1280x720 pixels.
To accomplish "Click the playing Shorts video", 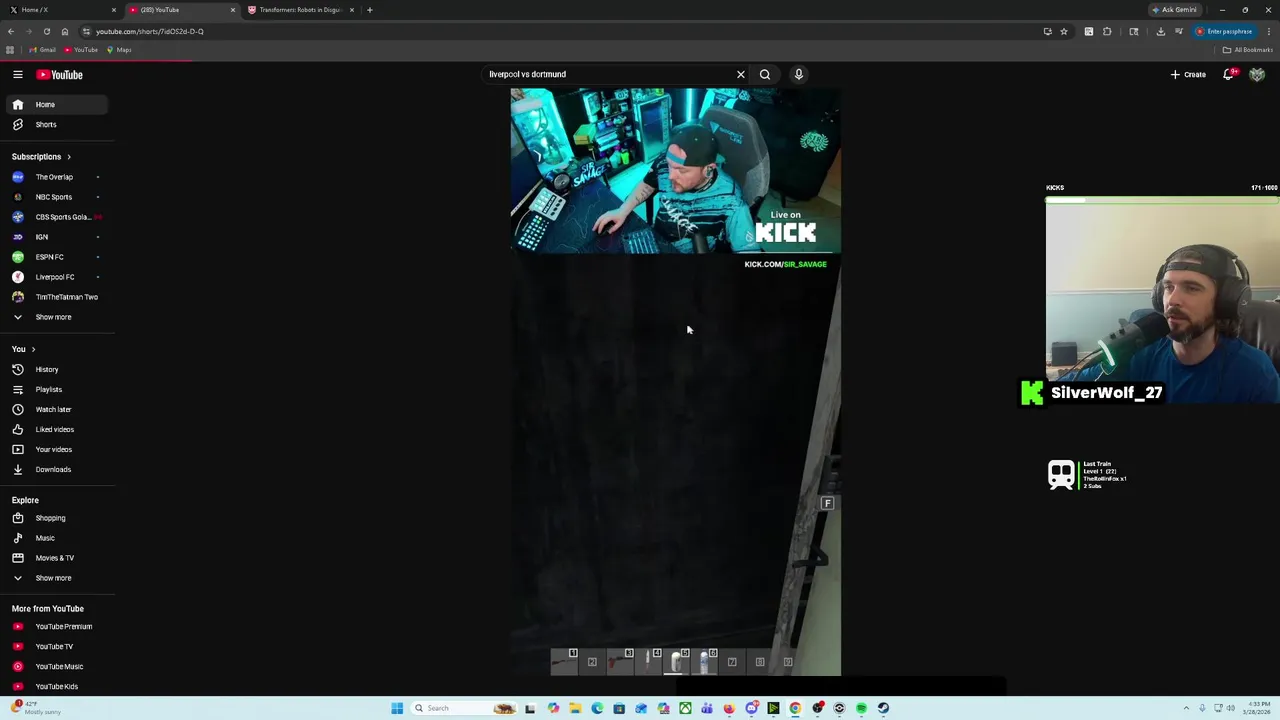I will point(675,382).
